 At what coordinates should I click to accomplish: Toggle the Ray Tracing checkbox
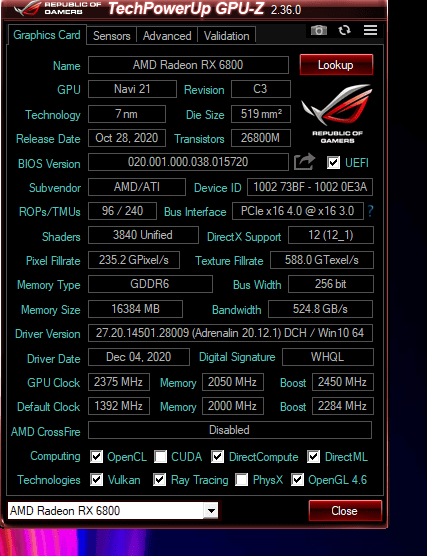tap(160, 480)
